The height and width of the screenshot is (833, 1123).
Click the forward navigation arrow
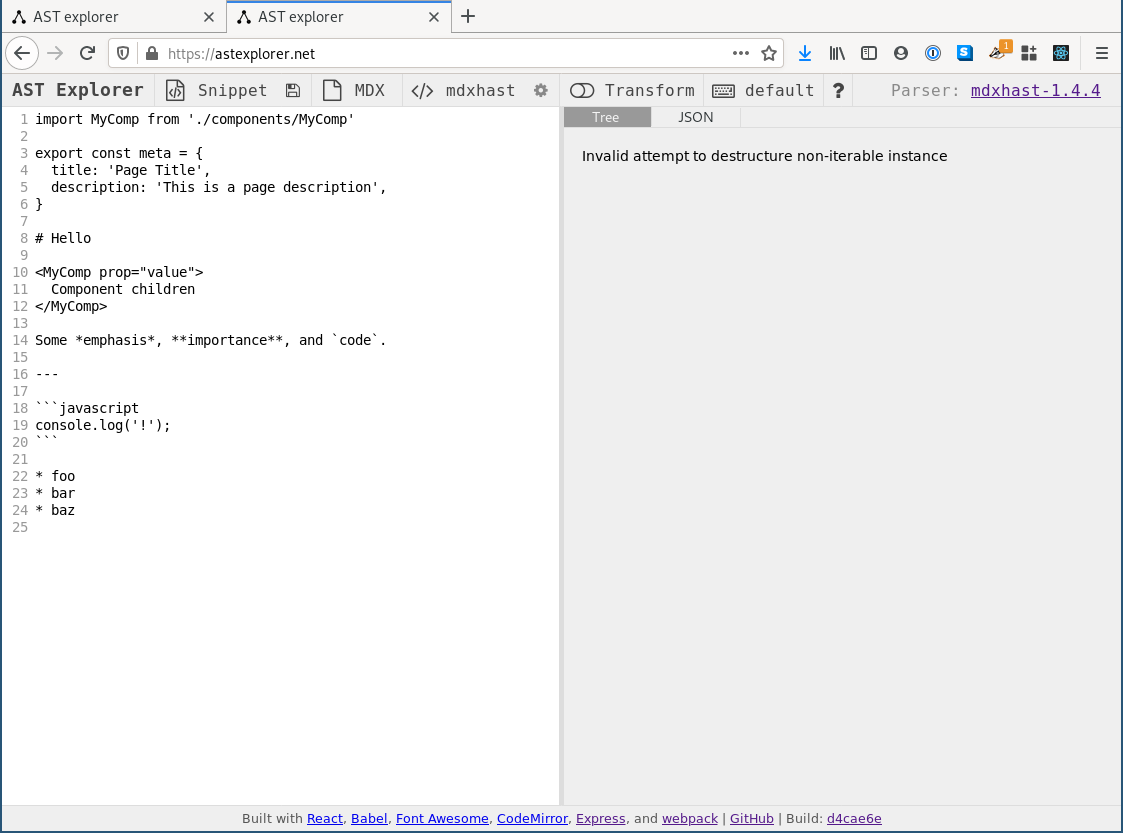point(55,54)
